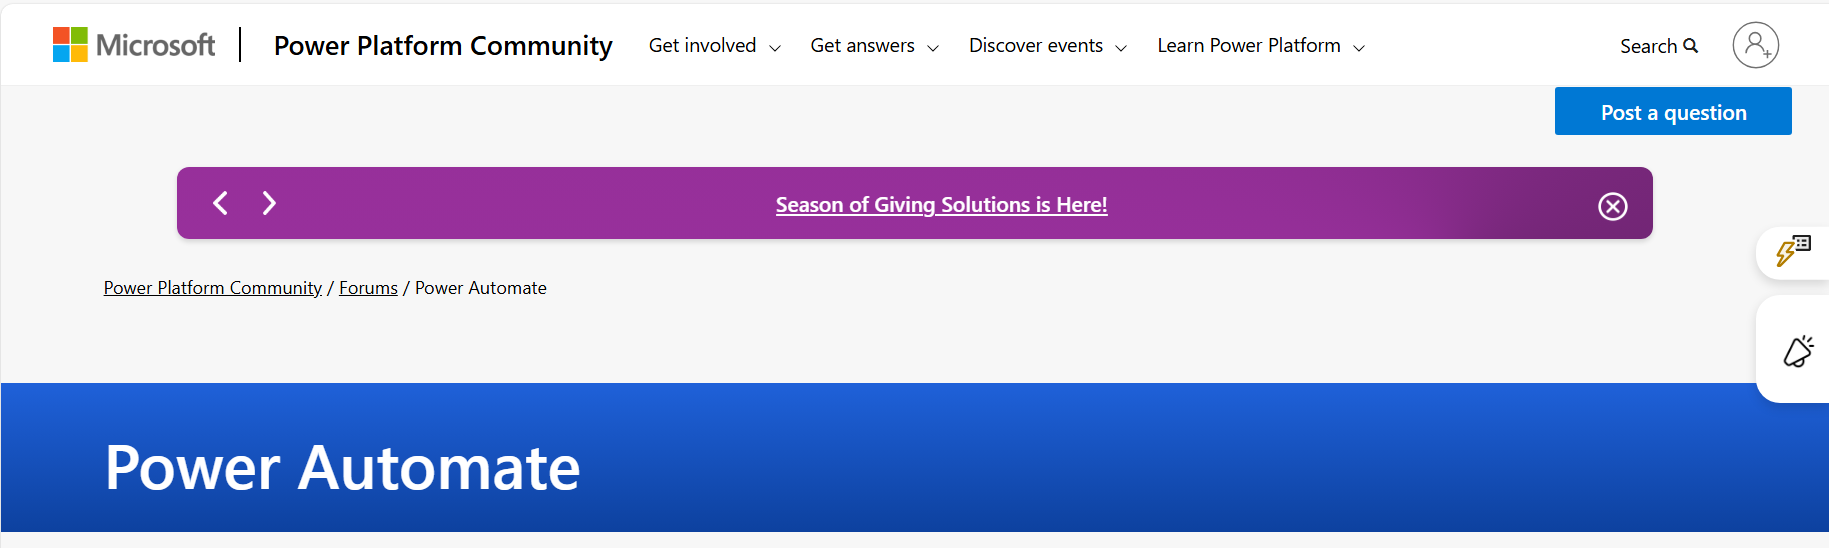The height and width of the screenshot is (548, 1829).
Task: Open the lightning chat side widget
Action: (x=1793, y=251)
